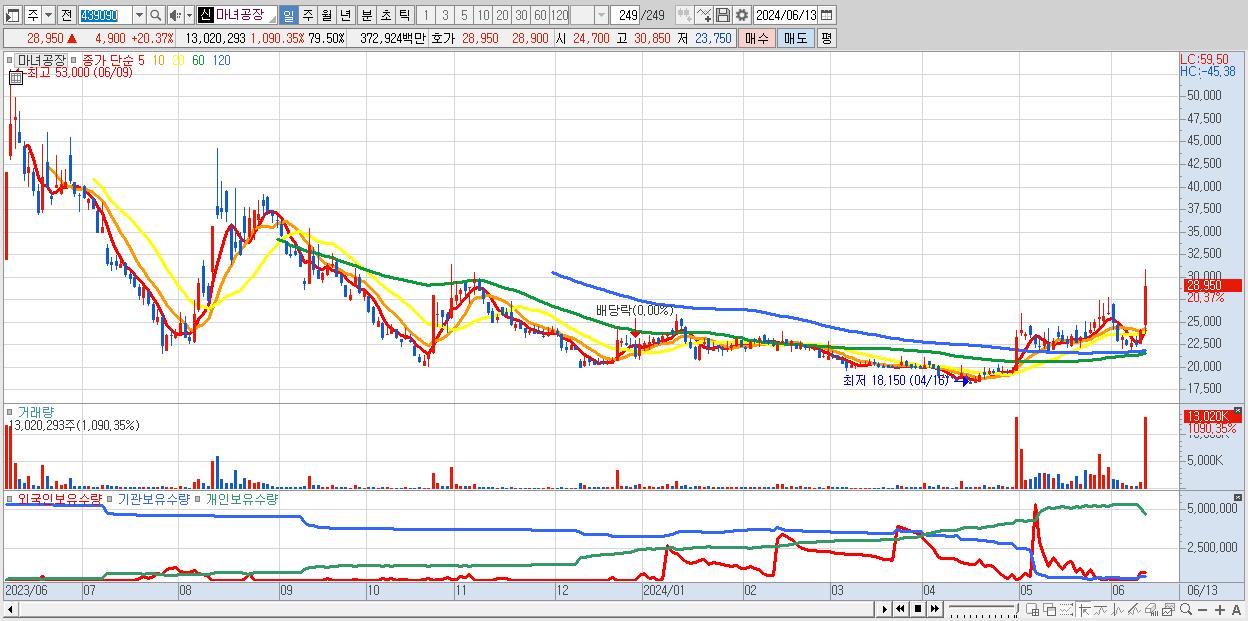
Task: Click the chart overlay windows icon in bottom toolbar
Action: pyautogui.click(x=1050, y=609)
